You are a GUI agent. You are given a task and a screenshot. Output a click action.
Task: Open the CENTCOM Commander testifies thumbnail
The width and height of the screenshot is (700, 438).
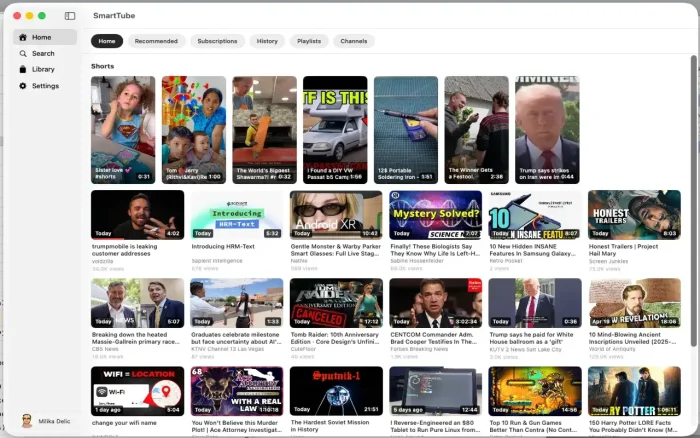436,303
